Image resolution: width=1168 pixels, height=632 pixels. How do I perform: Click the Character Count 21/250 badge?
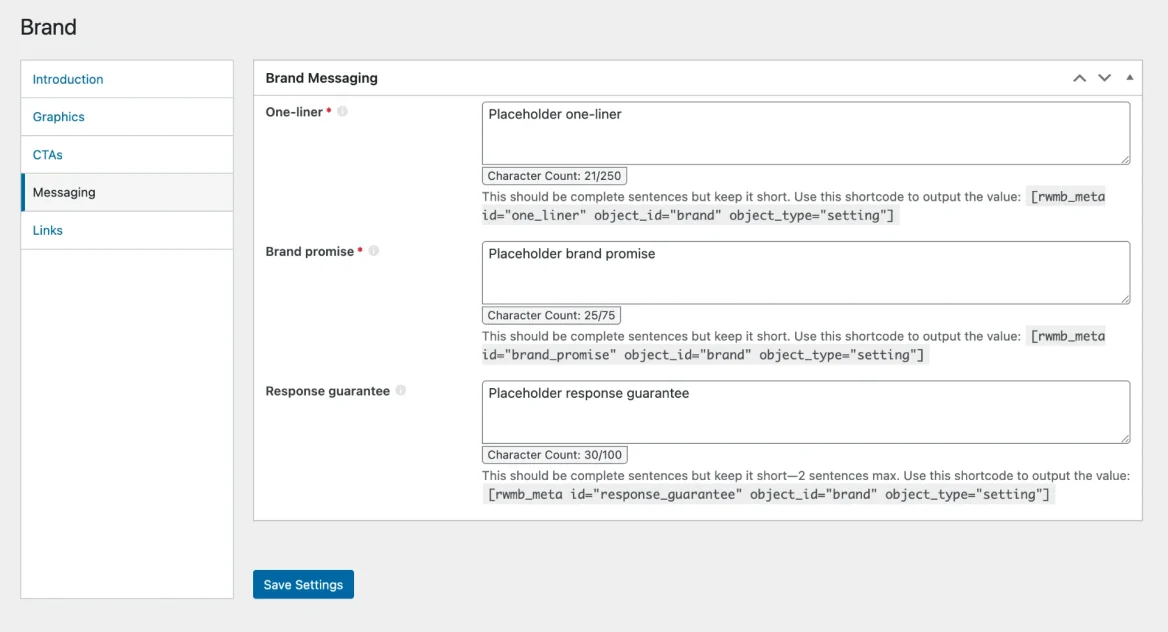click(x=554, y=175)
